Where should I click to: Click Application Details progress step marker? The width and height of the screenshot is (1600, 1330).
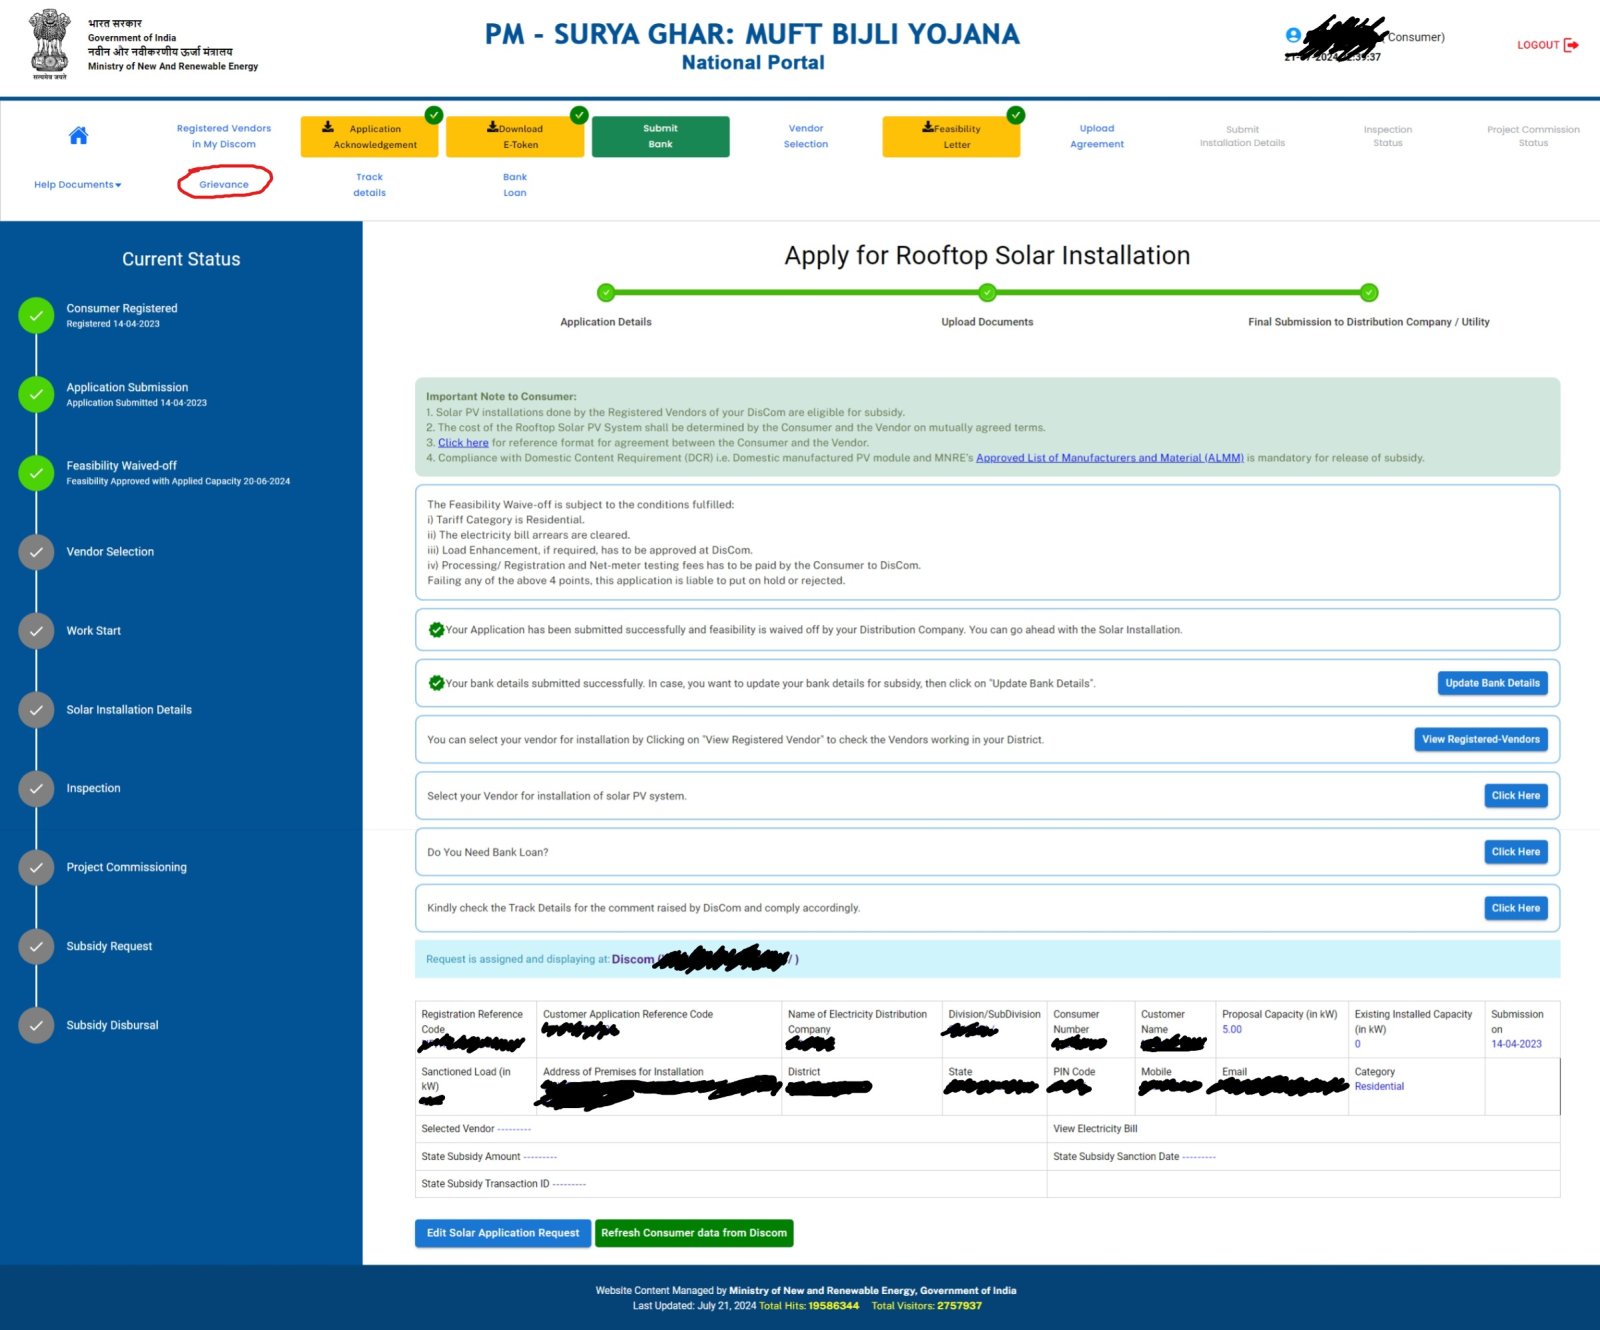(x=606, y=293)
